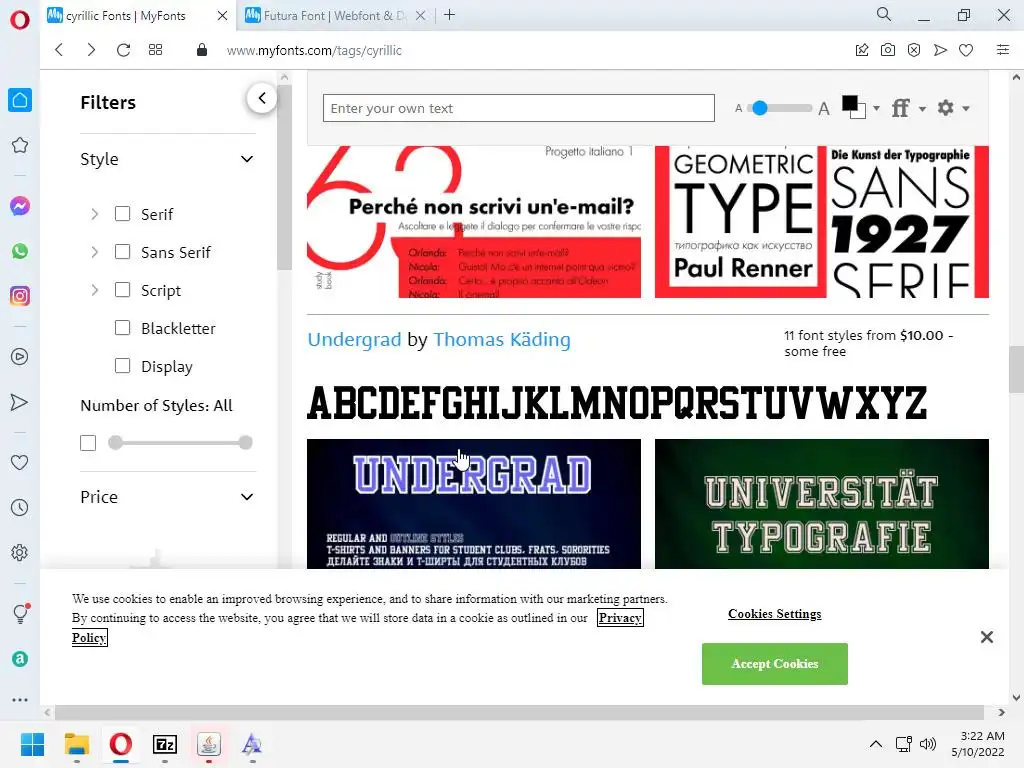Viewport: 1024px width, 768px height.
Task: Click Accept Cookies button
Action: click(775, 664)
